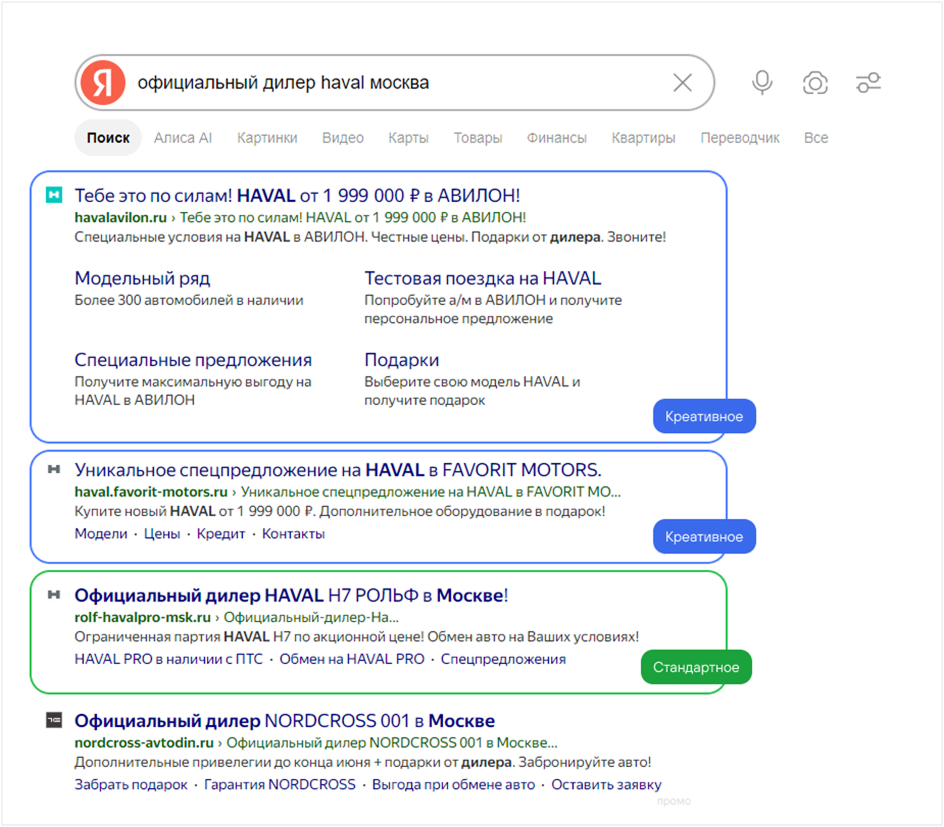Viewport: 944px width, 827px height.
Task: Open image search with the camera icon
Action: pos(815,82)
